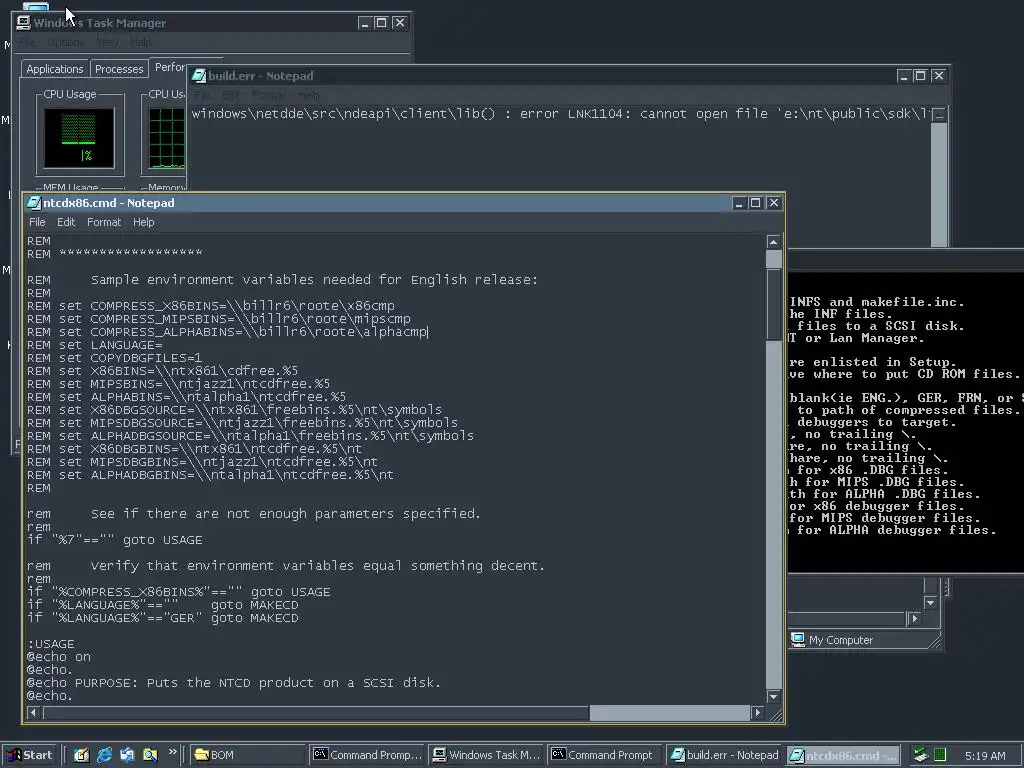Open Format menu in ntcdx86.cmd Notepad
The height and width of the screenshot is (768, 1024).
point(104,222)
